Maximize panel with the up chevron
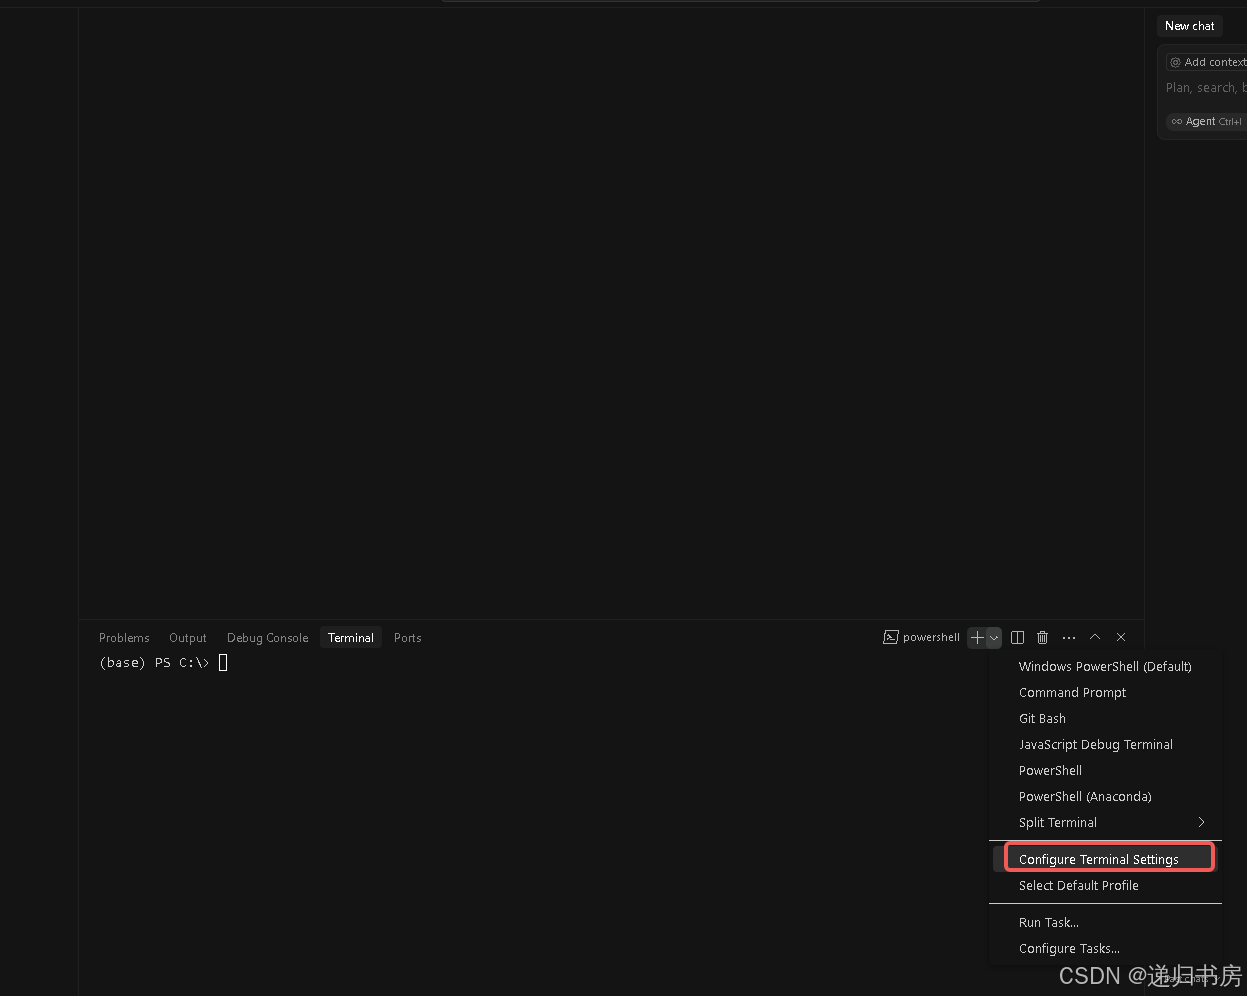 click(x=1095, y=637)
